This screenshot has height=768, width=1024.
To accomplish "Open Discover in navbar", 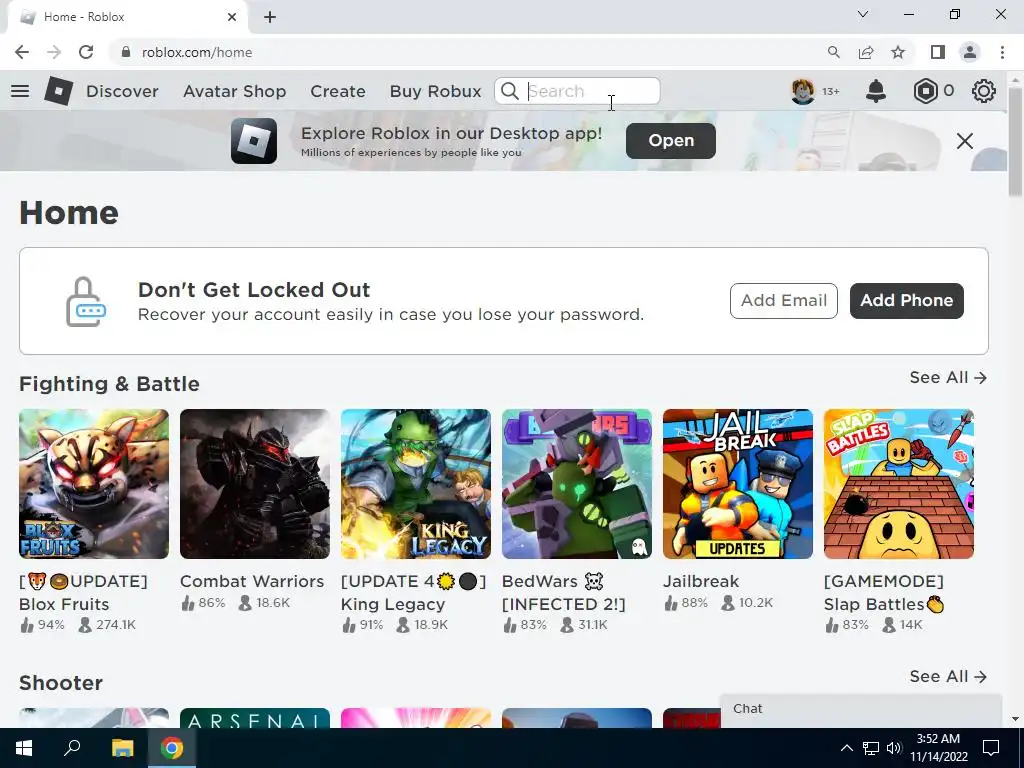I will [x=122, y=91].
